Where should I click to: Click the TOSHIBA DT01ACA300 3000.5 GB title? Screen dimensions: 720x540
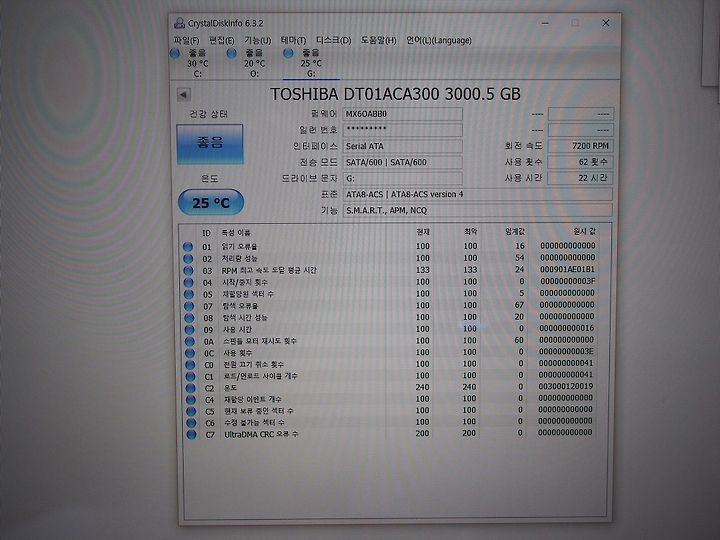point(395,94)
